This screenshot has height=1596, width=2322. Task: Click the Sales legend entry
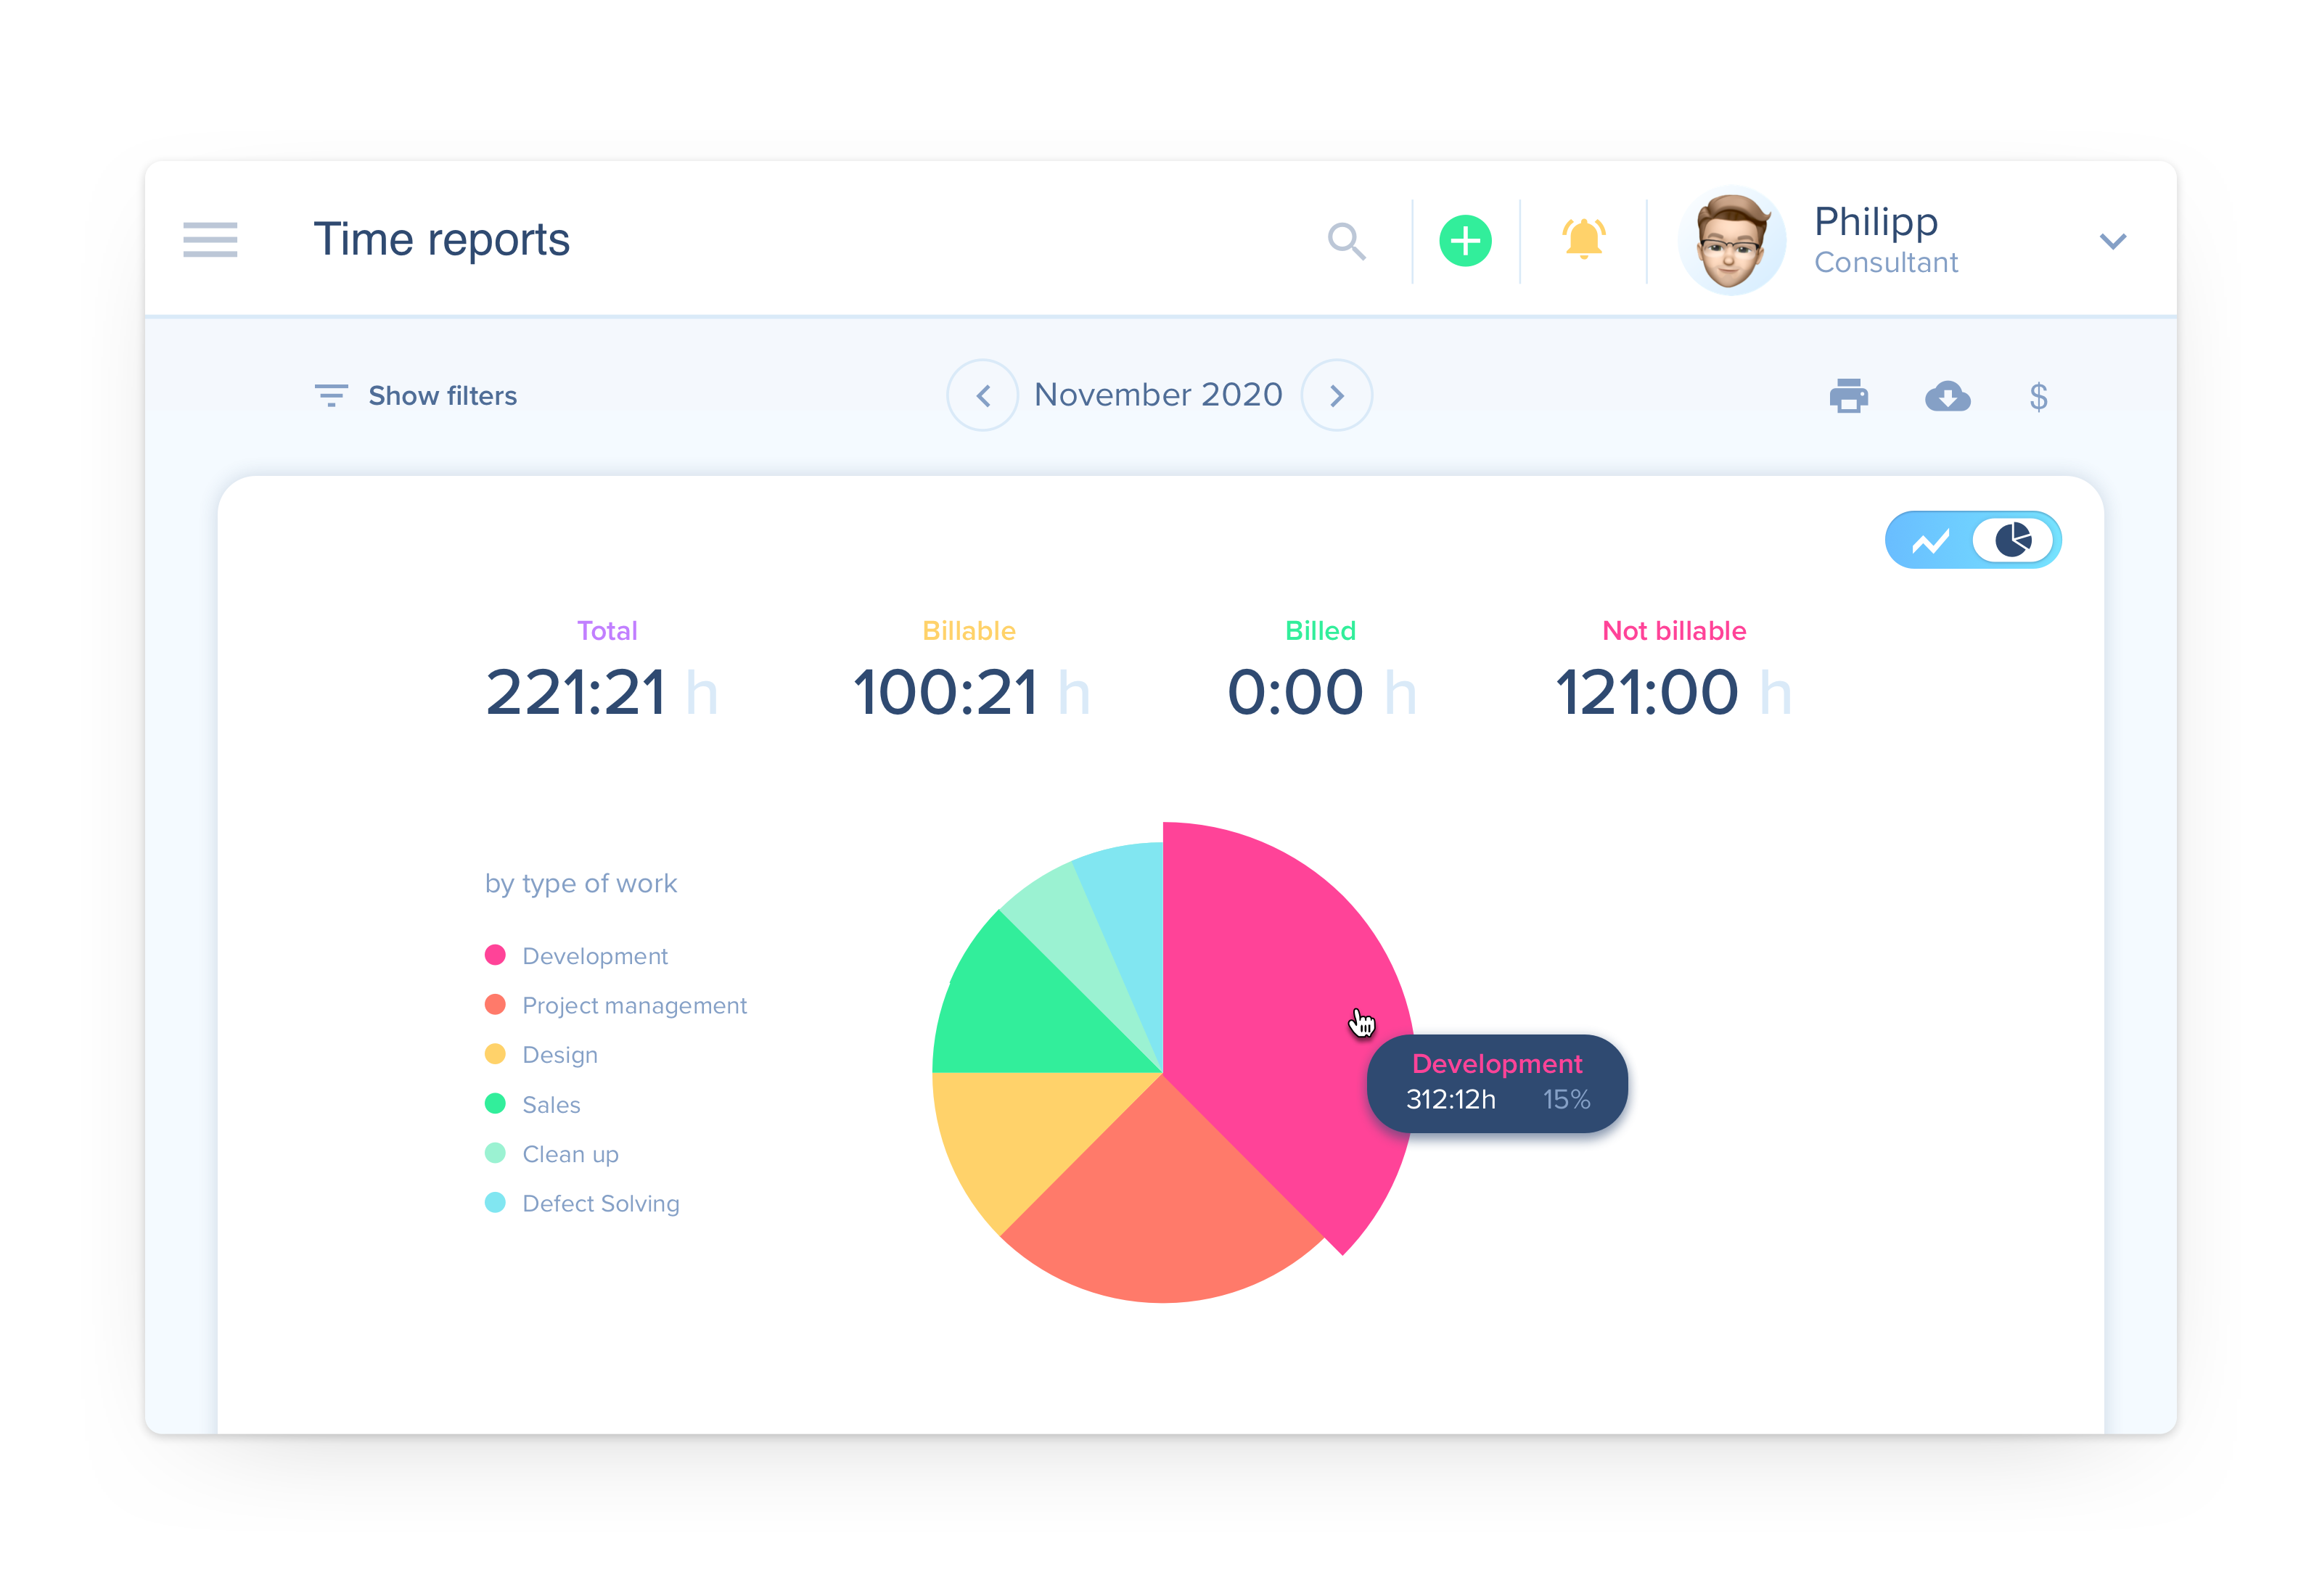click(532, 1104)
